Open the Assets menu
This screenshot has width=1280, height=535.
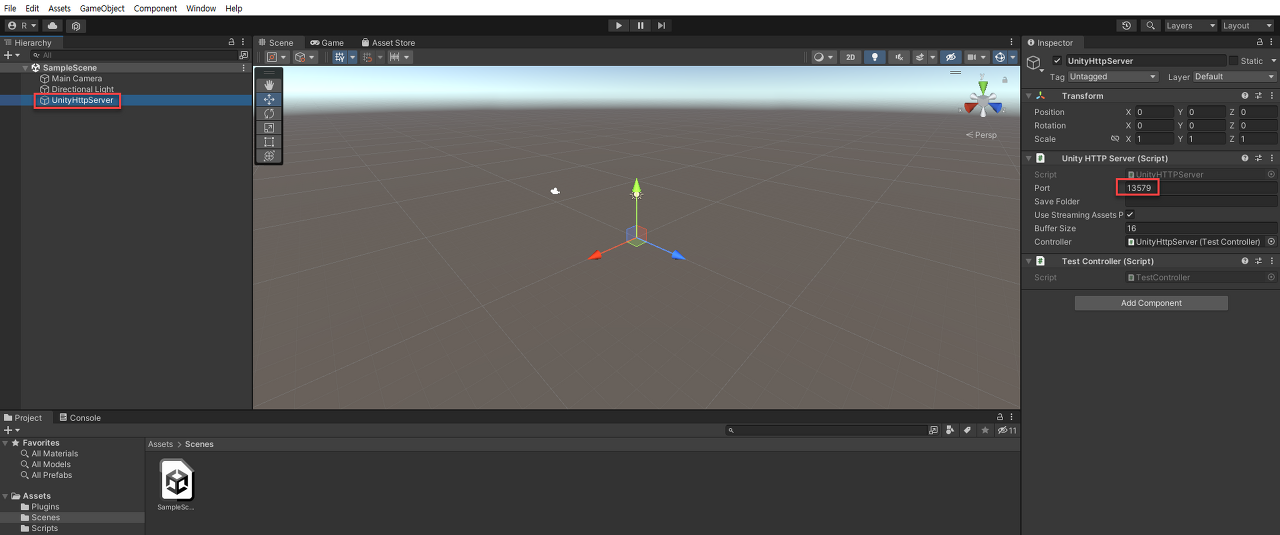[59, 8]
